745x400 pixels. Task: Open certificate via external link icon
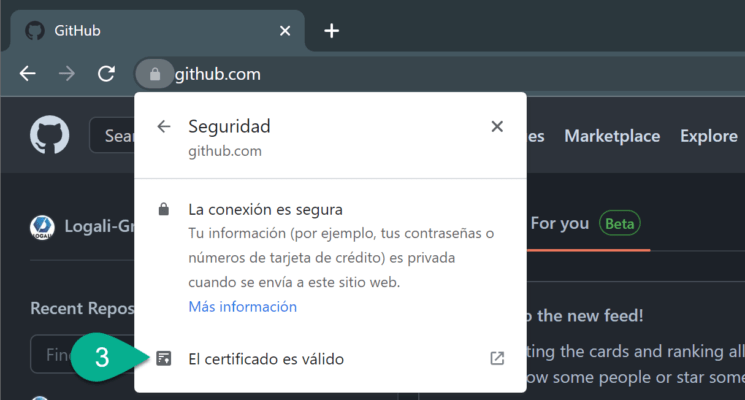coord(497,358)
